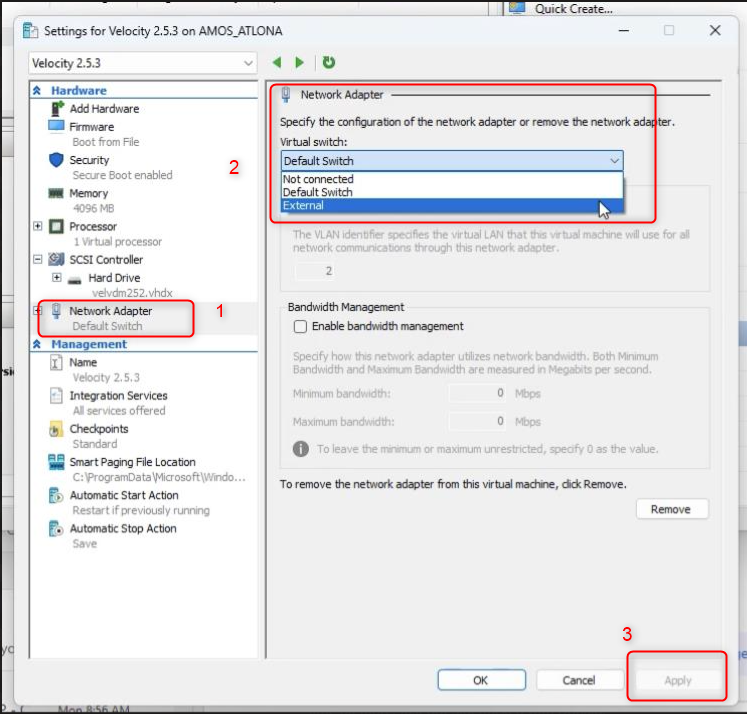This screenshot has height=714, width=747.
Task: Select Smart Paging File Location item
Action: pyautogui.click(x=132, y=462)
